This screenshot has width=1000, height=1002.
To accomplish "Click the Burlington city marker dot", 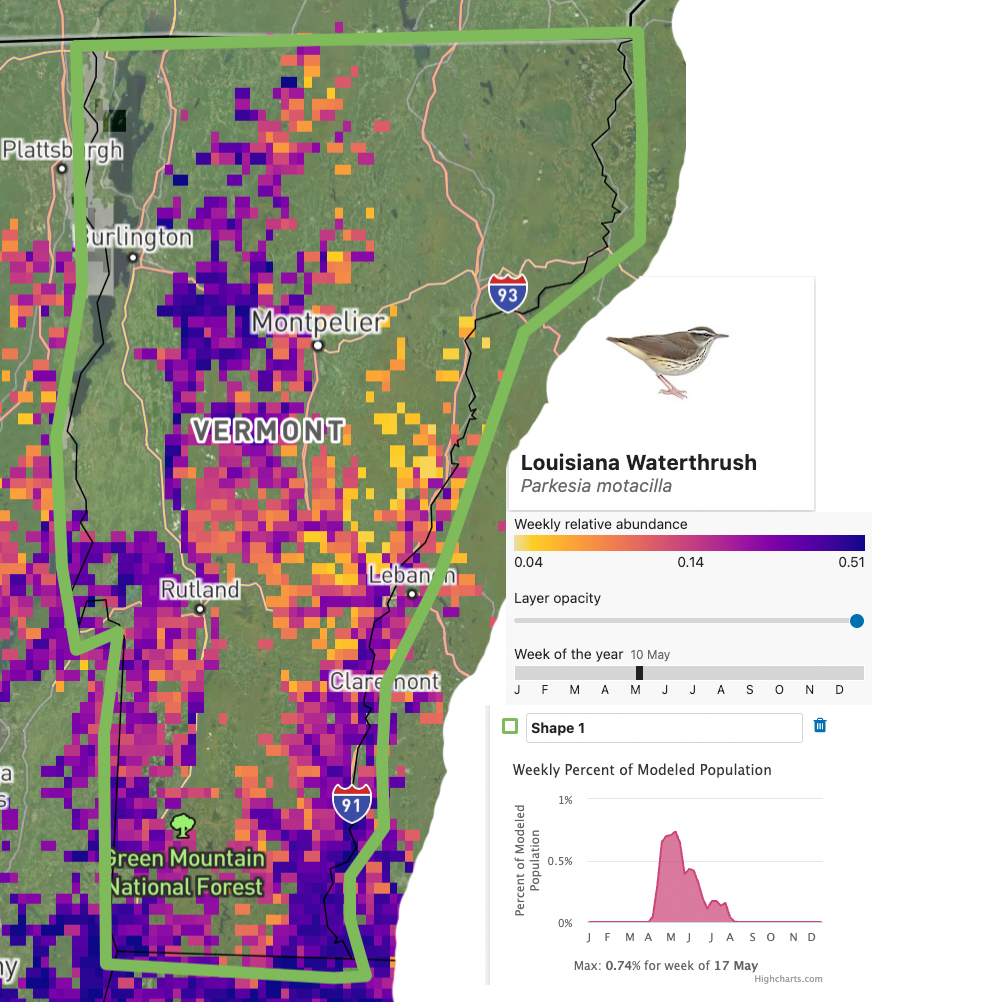I will [133, 257].
